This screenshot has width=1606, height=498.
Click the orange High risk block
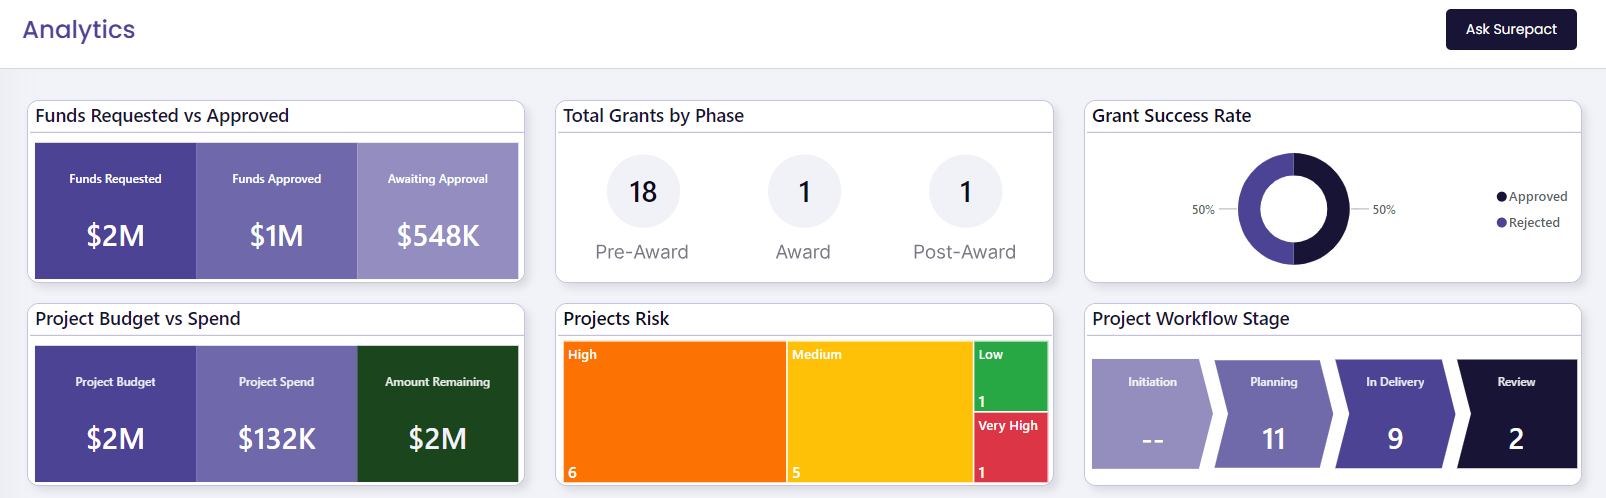(675, 412)
